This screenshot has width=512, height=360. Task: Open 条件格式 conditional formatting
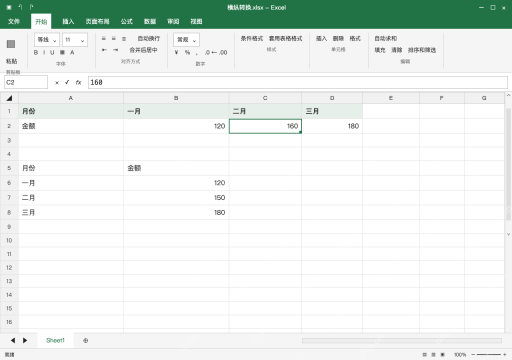pos(252,39)
